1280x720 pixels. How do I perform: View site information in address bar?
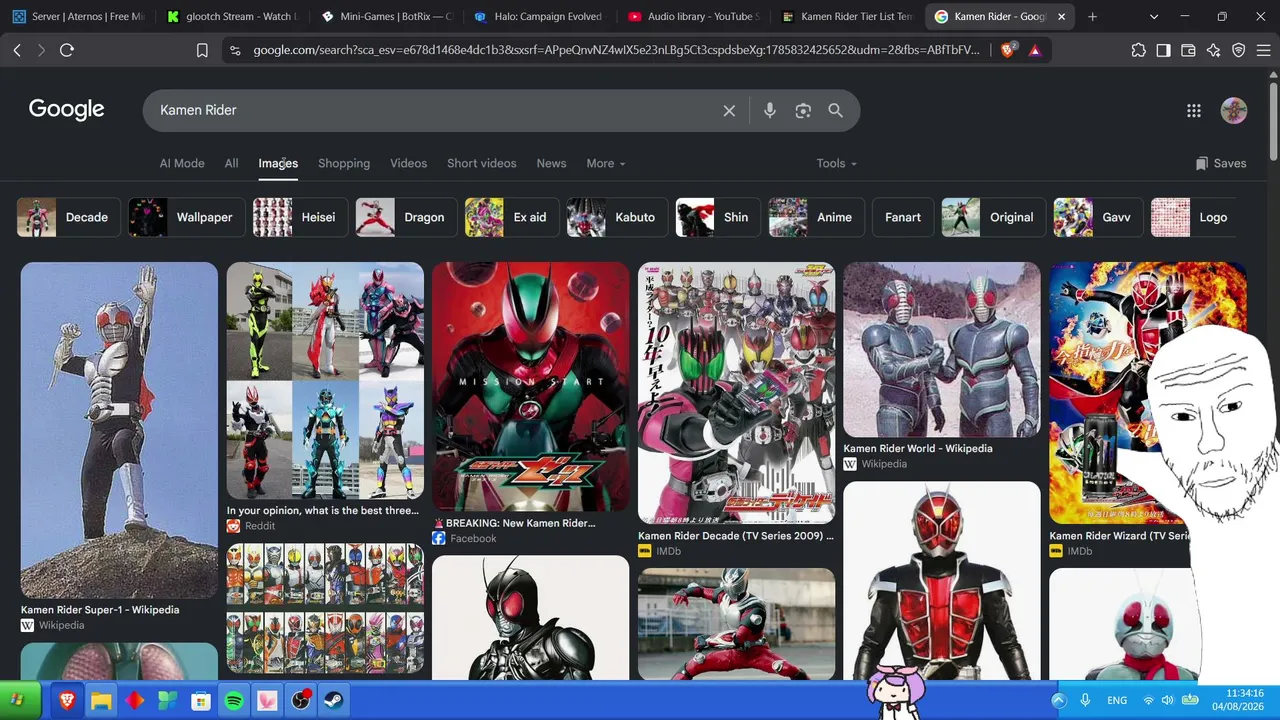tap(235, 50)
